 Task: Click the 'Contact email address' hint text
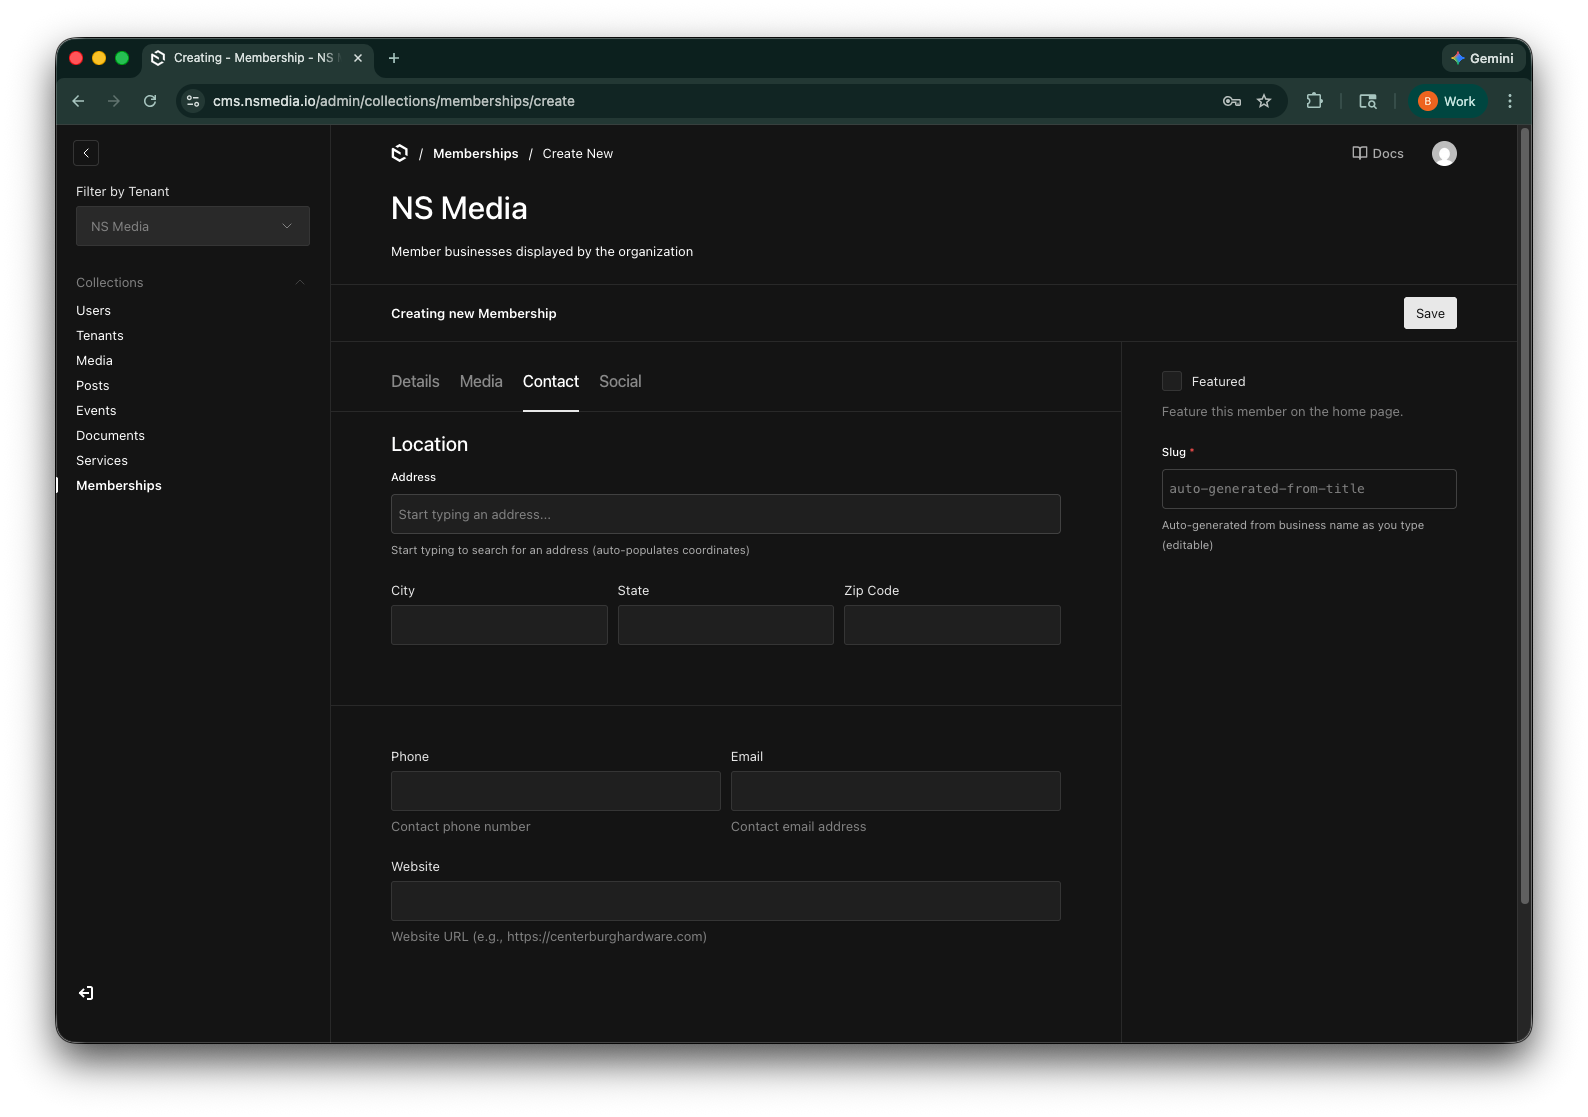(x=799, y=827)
